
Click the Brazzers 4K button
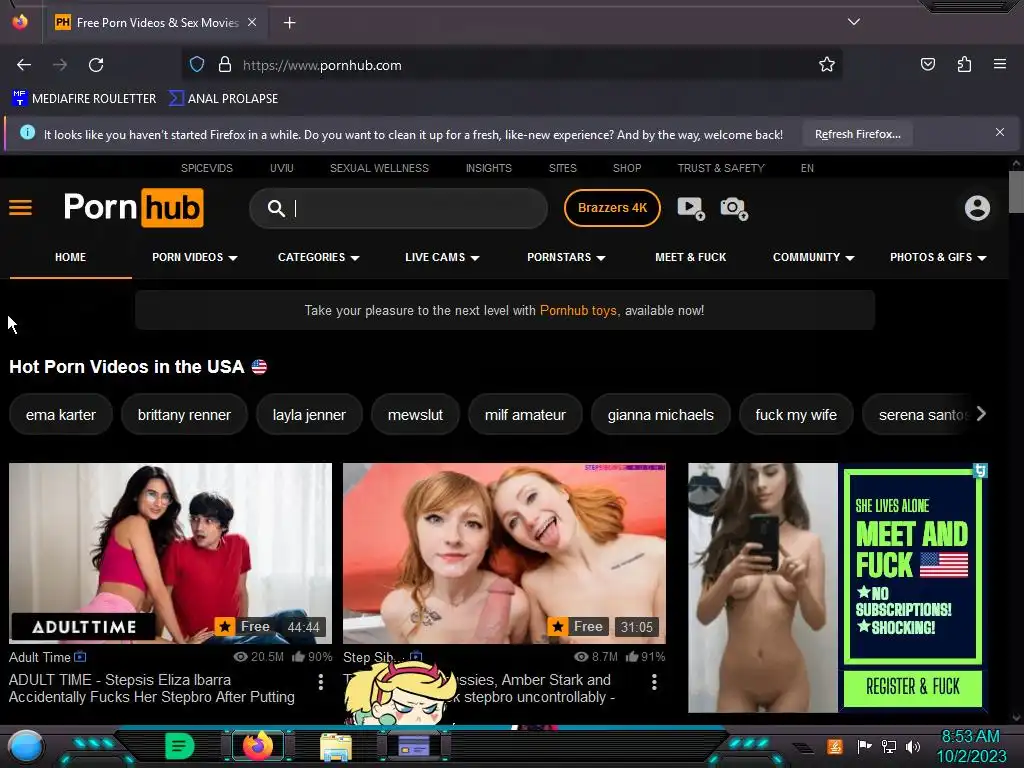point(612,208)
